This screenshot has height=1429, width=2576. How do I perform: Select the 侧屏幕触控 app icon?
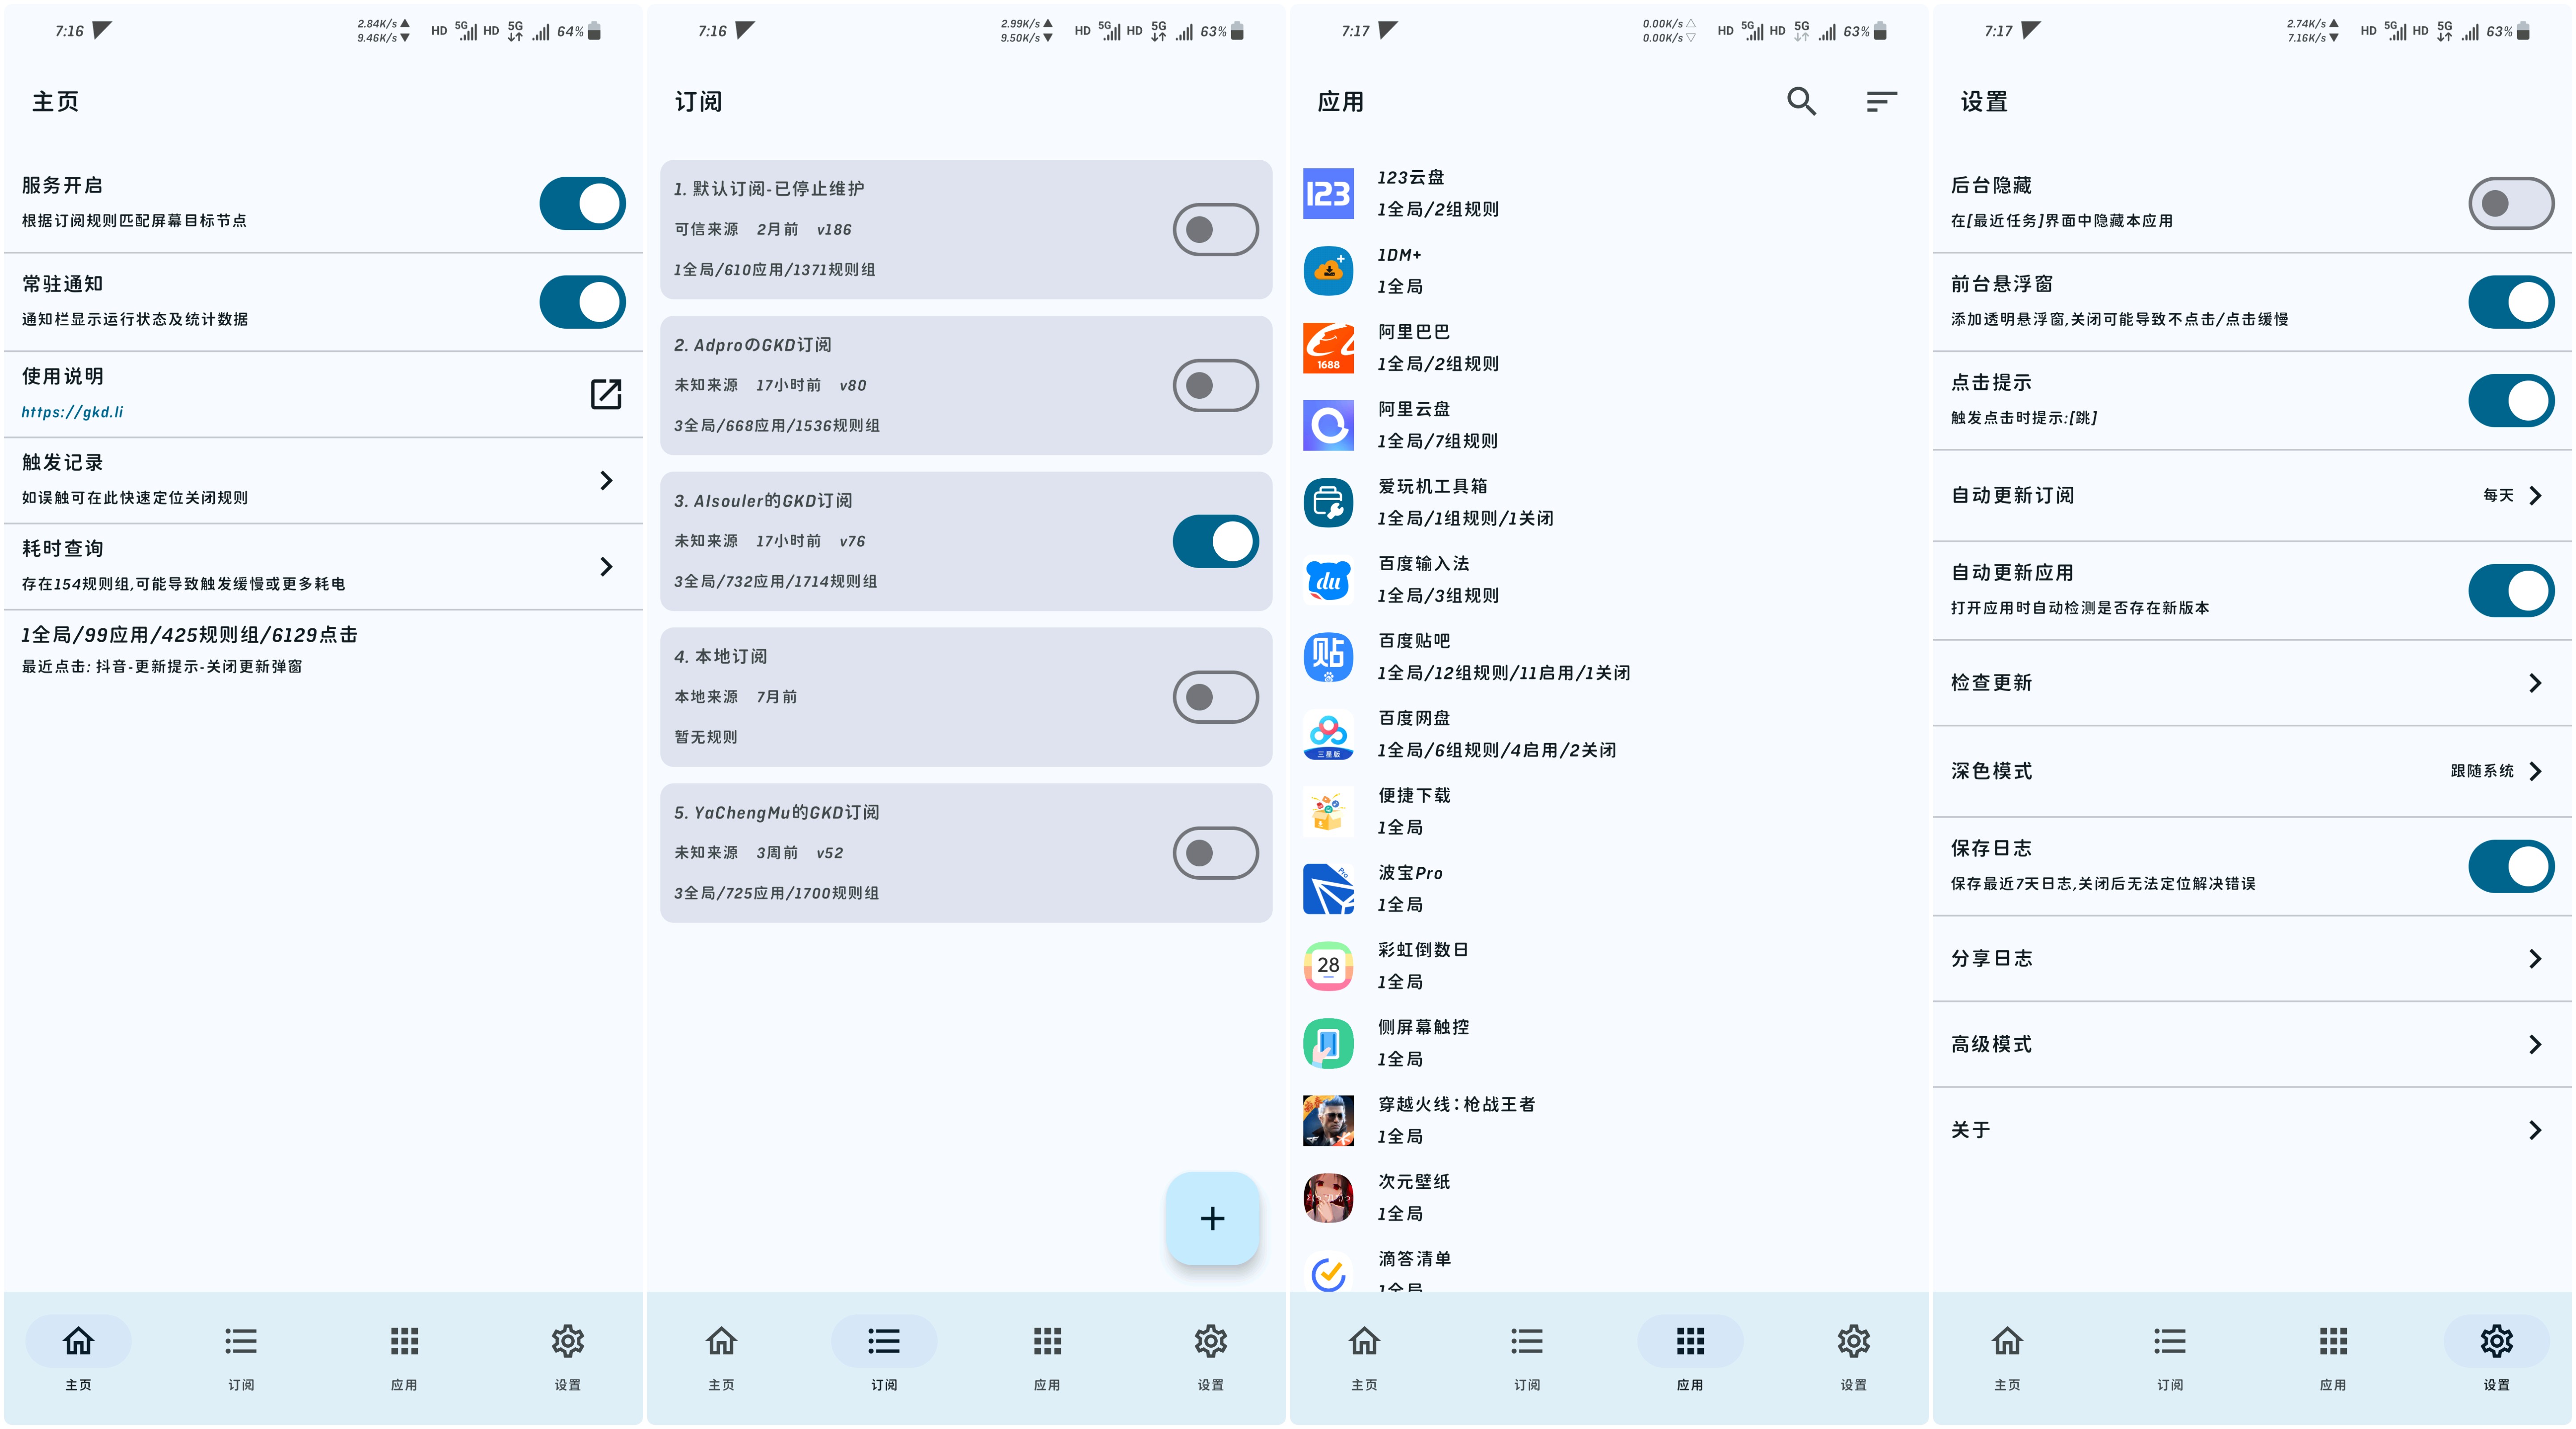1328,1043
